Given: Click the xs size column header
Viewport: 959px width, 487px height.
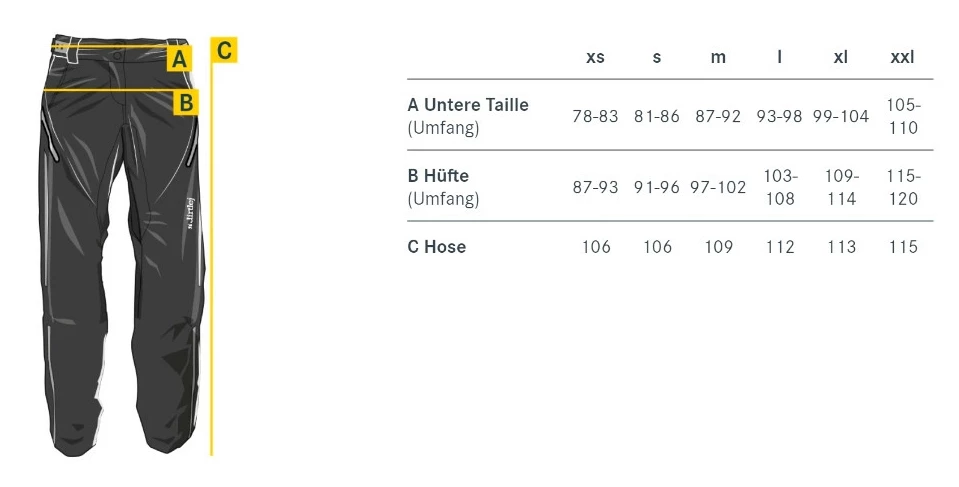Looking at the screenshot, I should pyautogui.click(x=595, y=58).
